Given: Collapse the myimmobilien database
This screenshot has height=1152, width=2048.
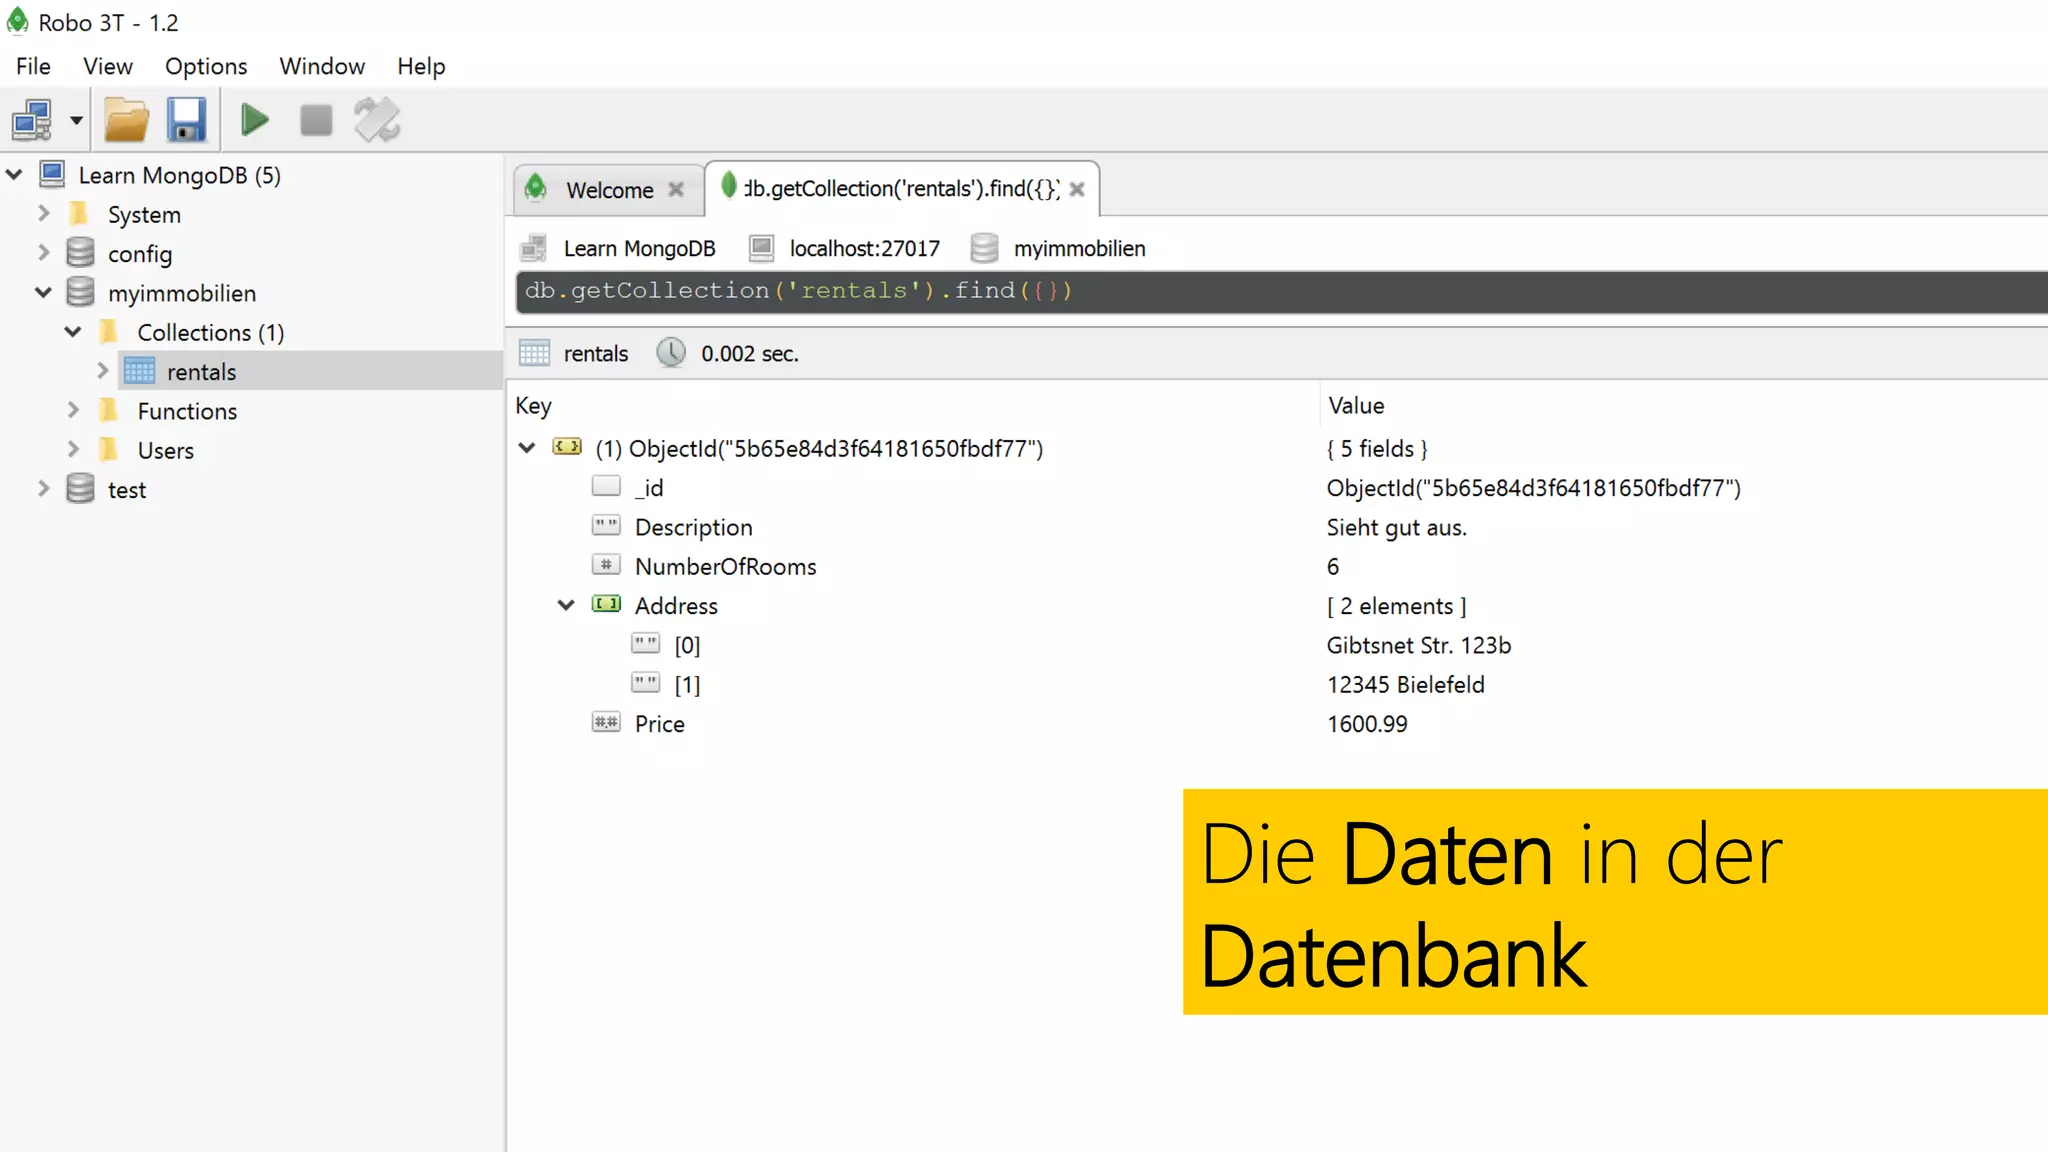Looking at the screenshot, I should [x=43, y=293].
